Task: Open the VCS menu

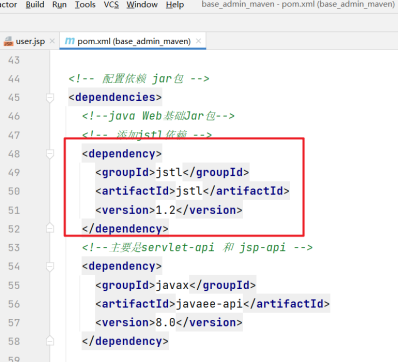Action: [x=111, y=5]
